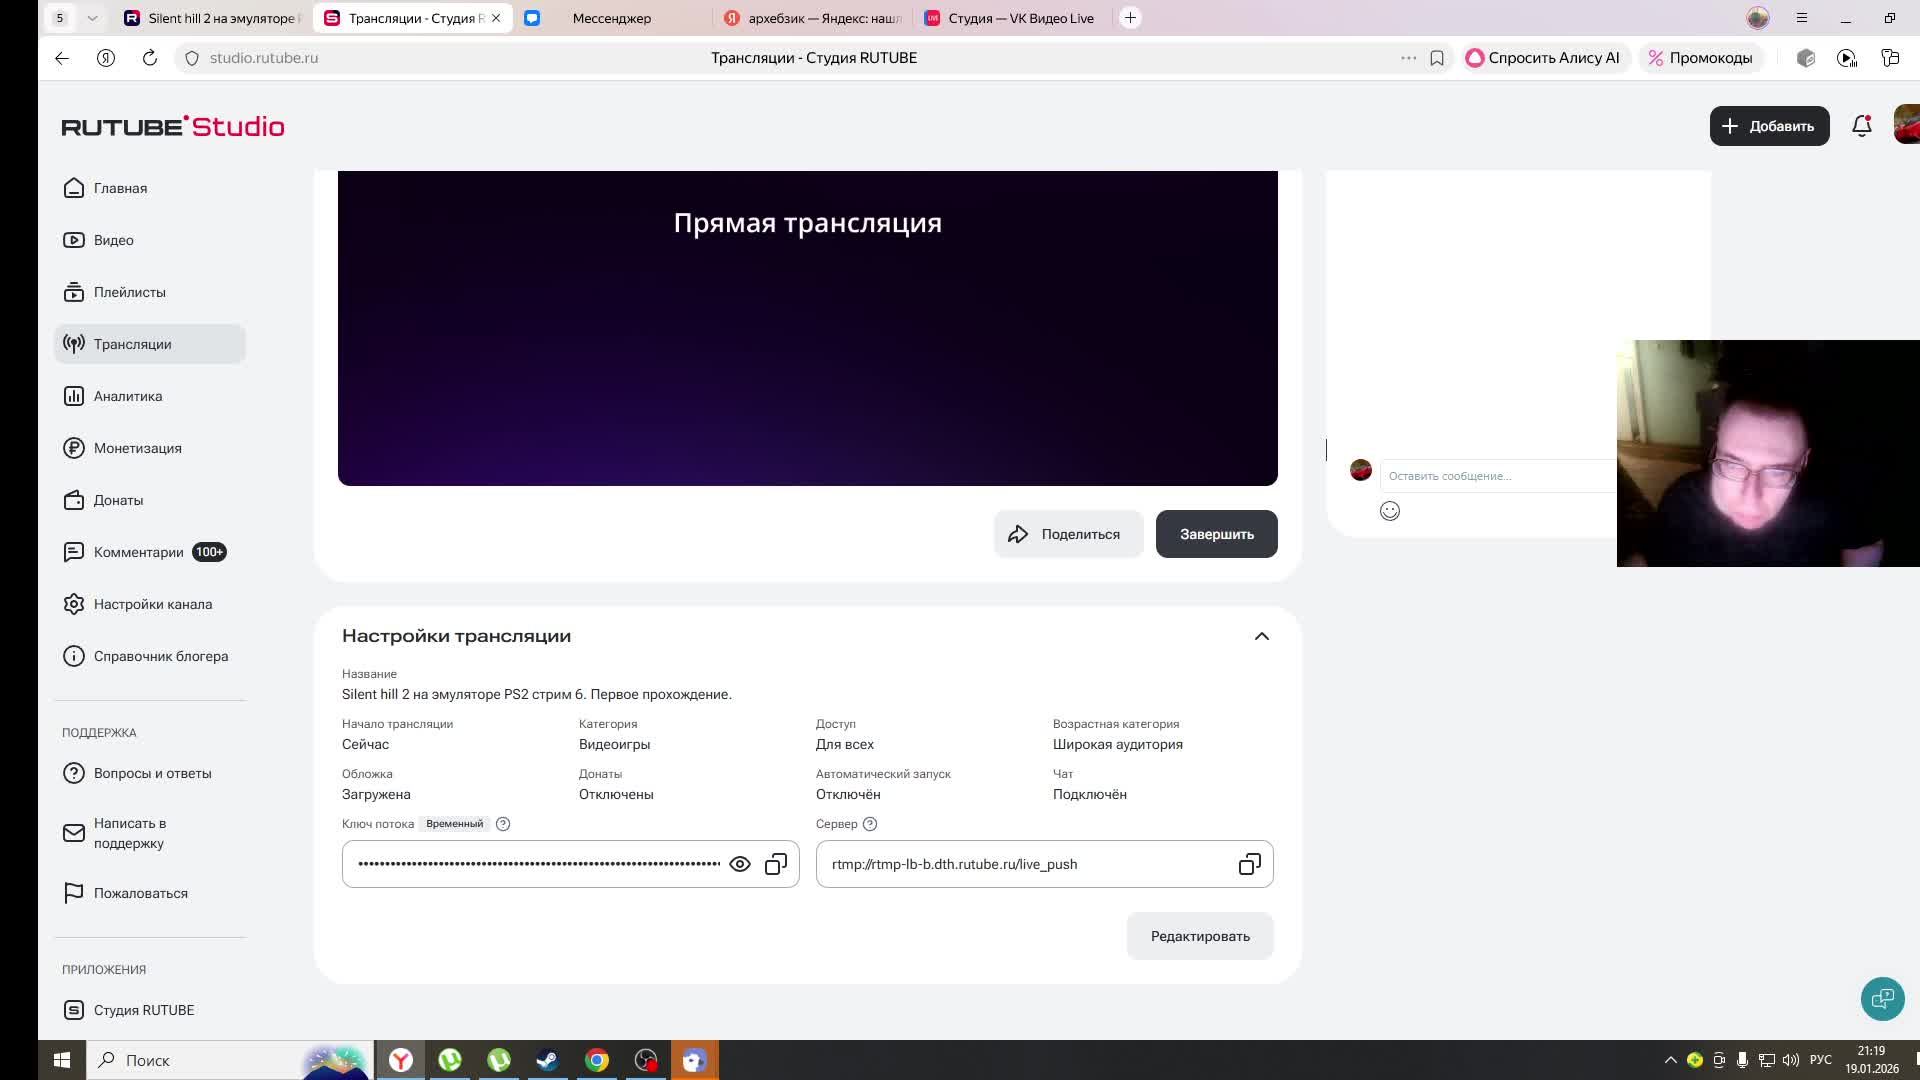The image size is (1920, 1080).
Task: Copy the RTMP server URL
Action: (1249, 864)
